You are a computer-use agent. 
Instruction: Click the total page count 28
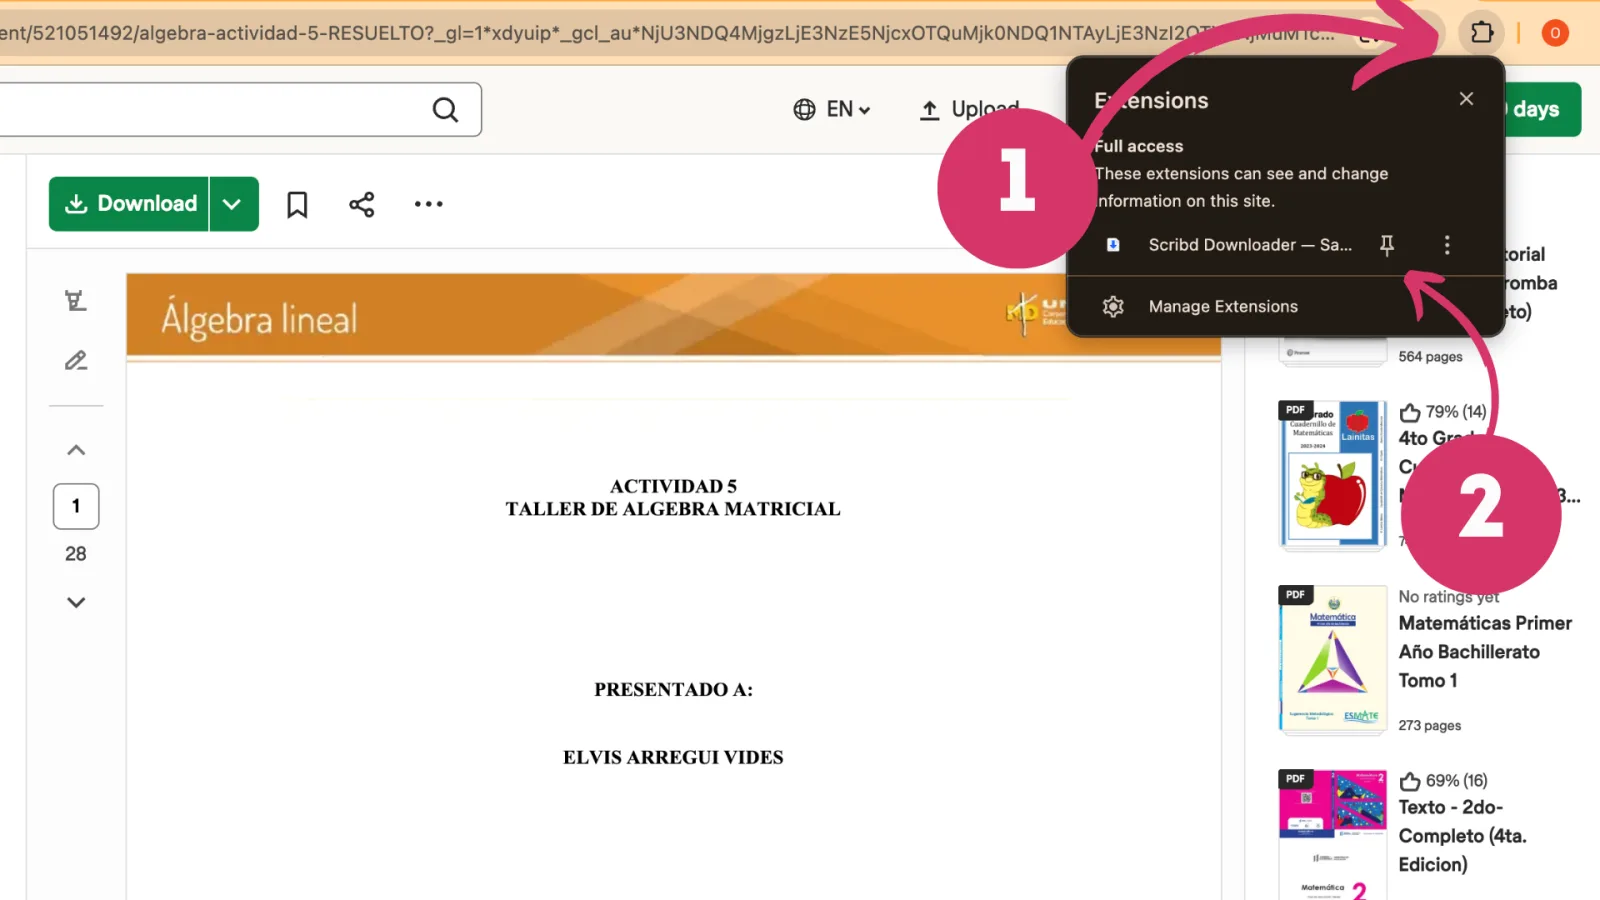[x=76, y=554]
